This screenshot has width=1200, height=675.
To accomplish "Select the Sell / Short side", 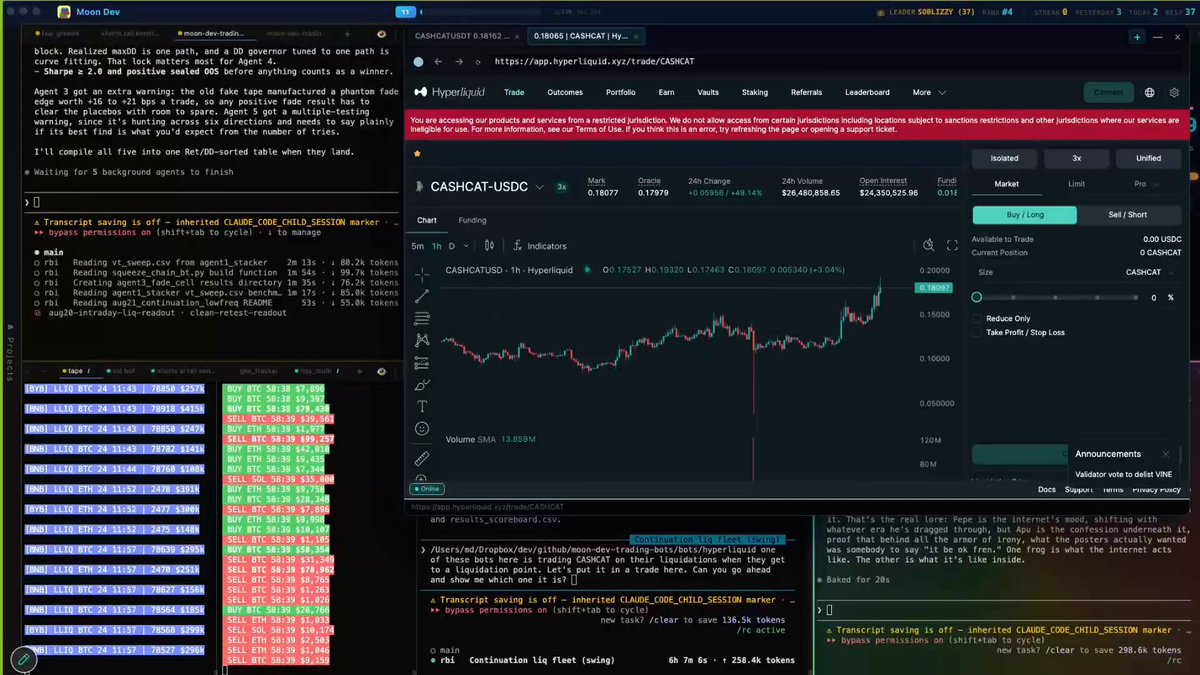I will click(1128, 214).
